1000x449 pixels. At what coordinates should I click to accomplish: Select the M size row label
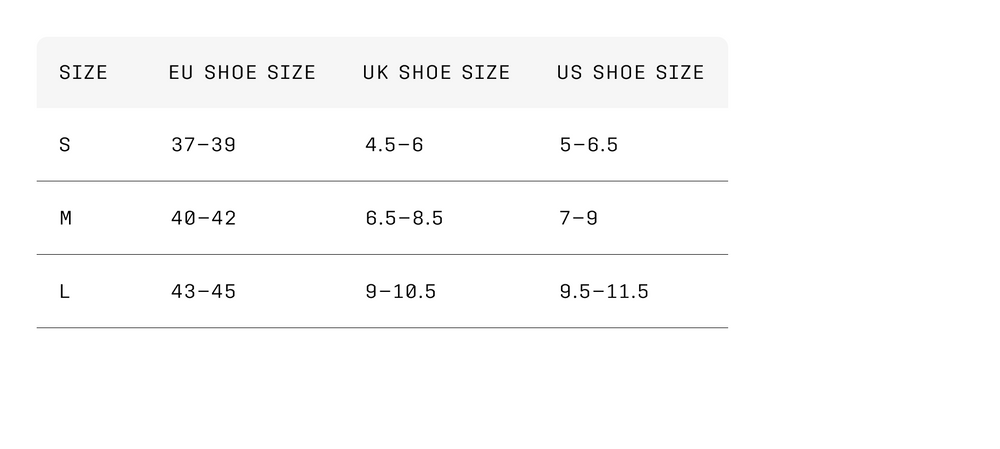pos(66,218)
